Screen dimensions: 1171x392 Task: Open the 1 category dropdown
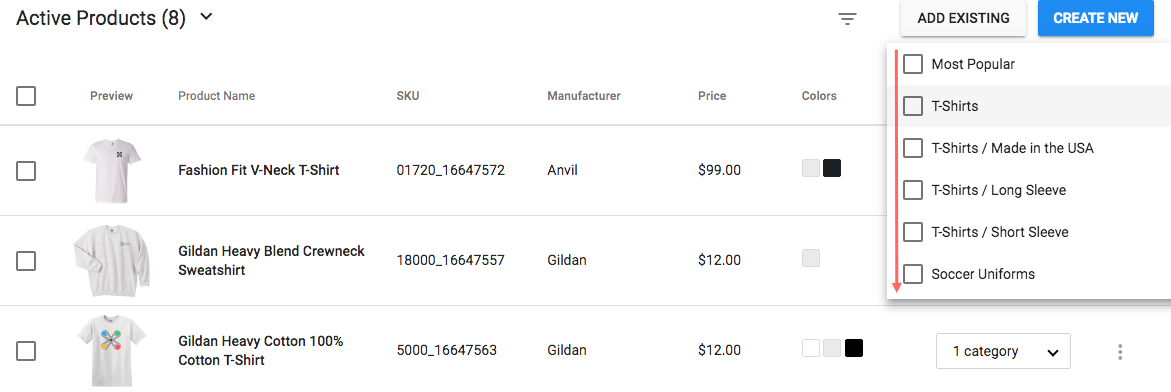[x=1003, y=351]
